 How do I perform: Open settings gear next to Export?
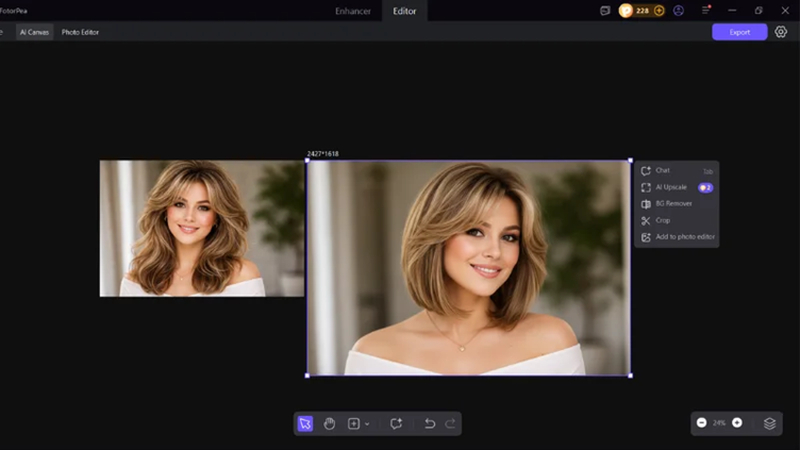coord(781,32)
